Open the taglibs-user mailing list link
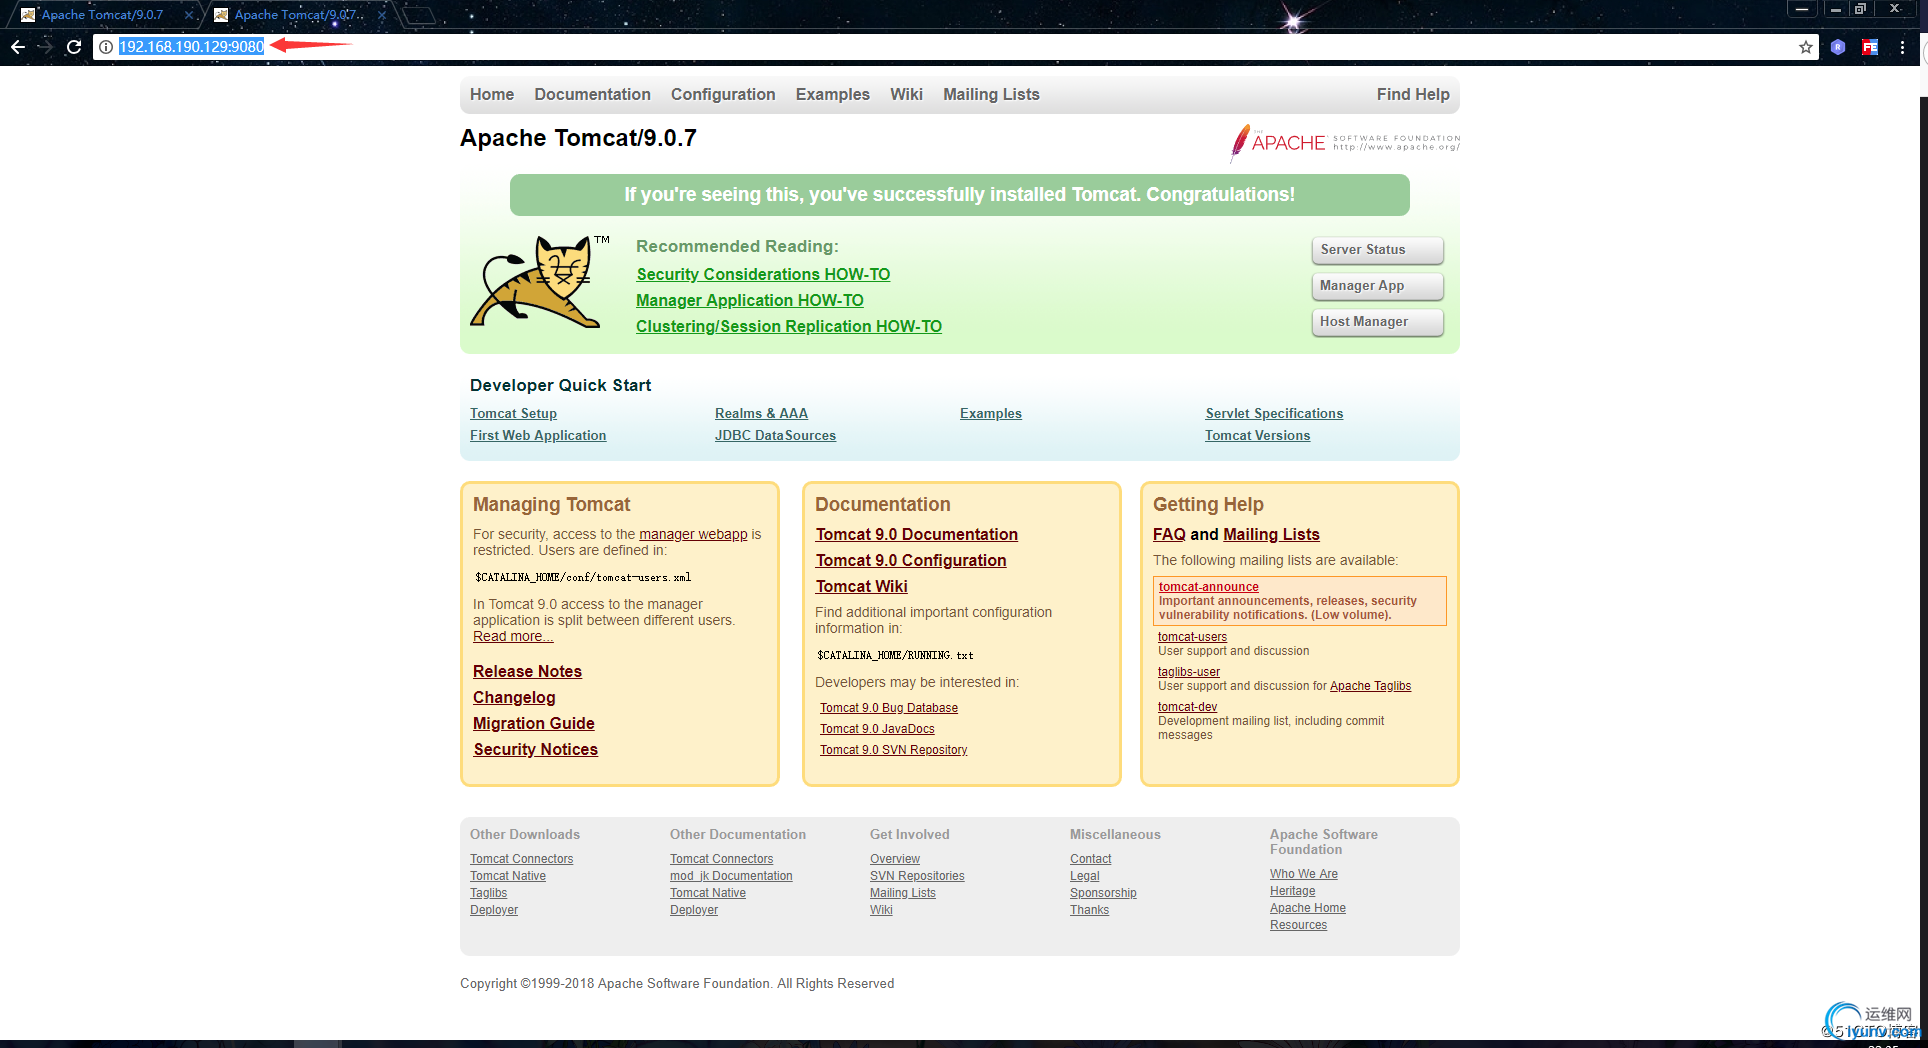 [1189, 672]
